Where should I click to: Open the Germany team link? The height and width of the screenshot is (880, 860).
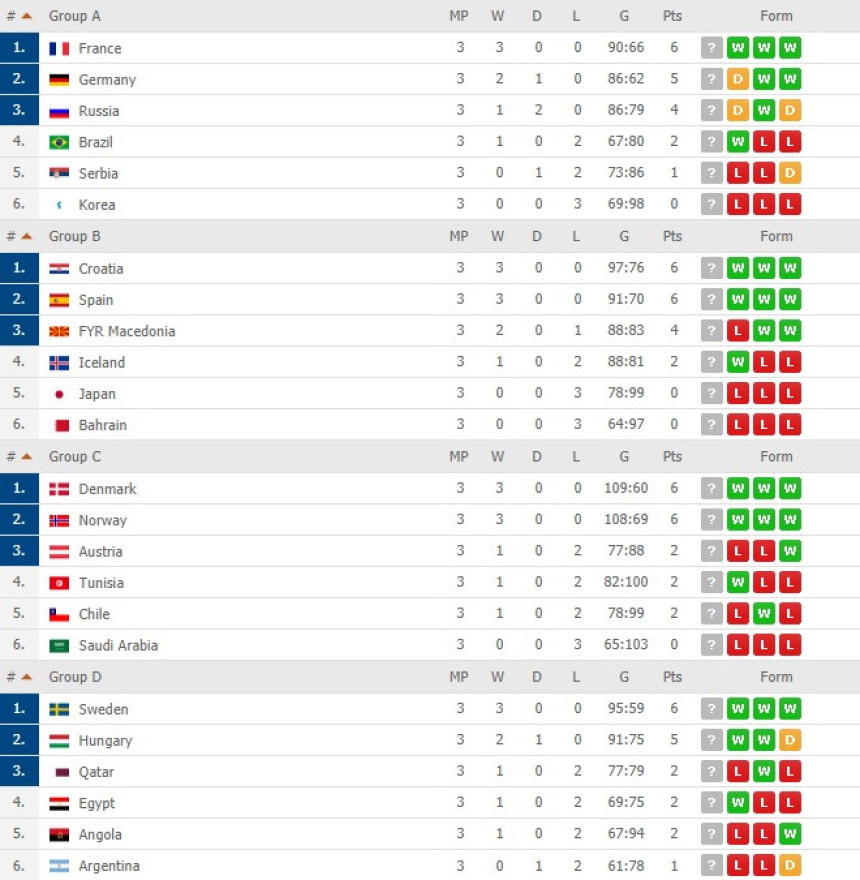(x=107, y=80)
